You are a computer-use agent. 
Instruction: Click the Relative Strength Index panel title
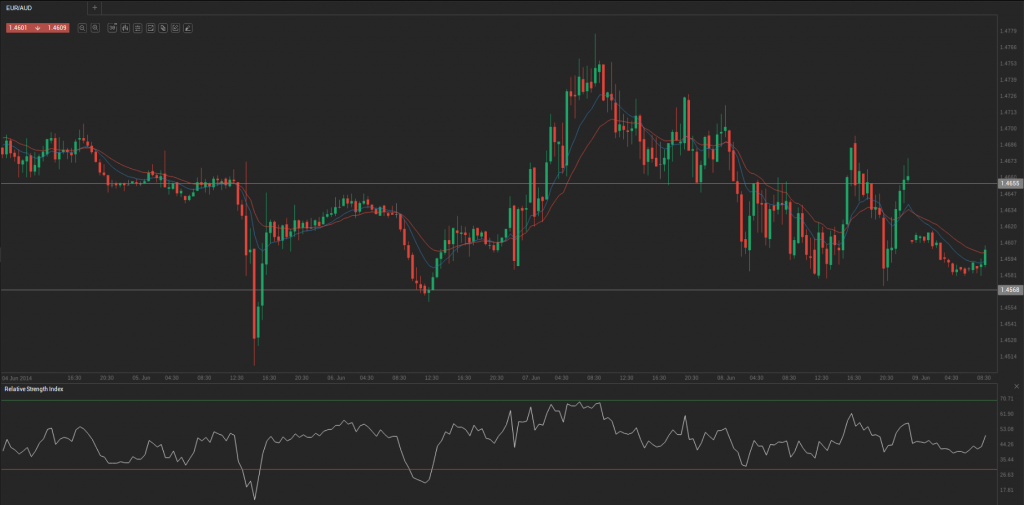tap(34, 388)
